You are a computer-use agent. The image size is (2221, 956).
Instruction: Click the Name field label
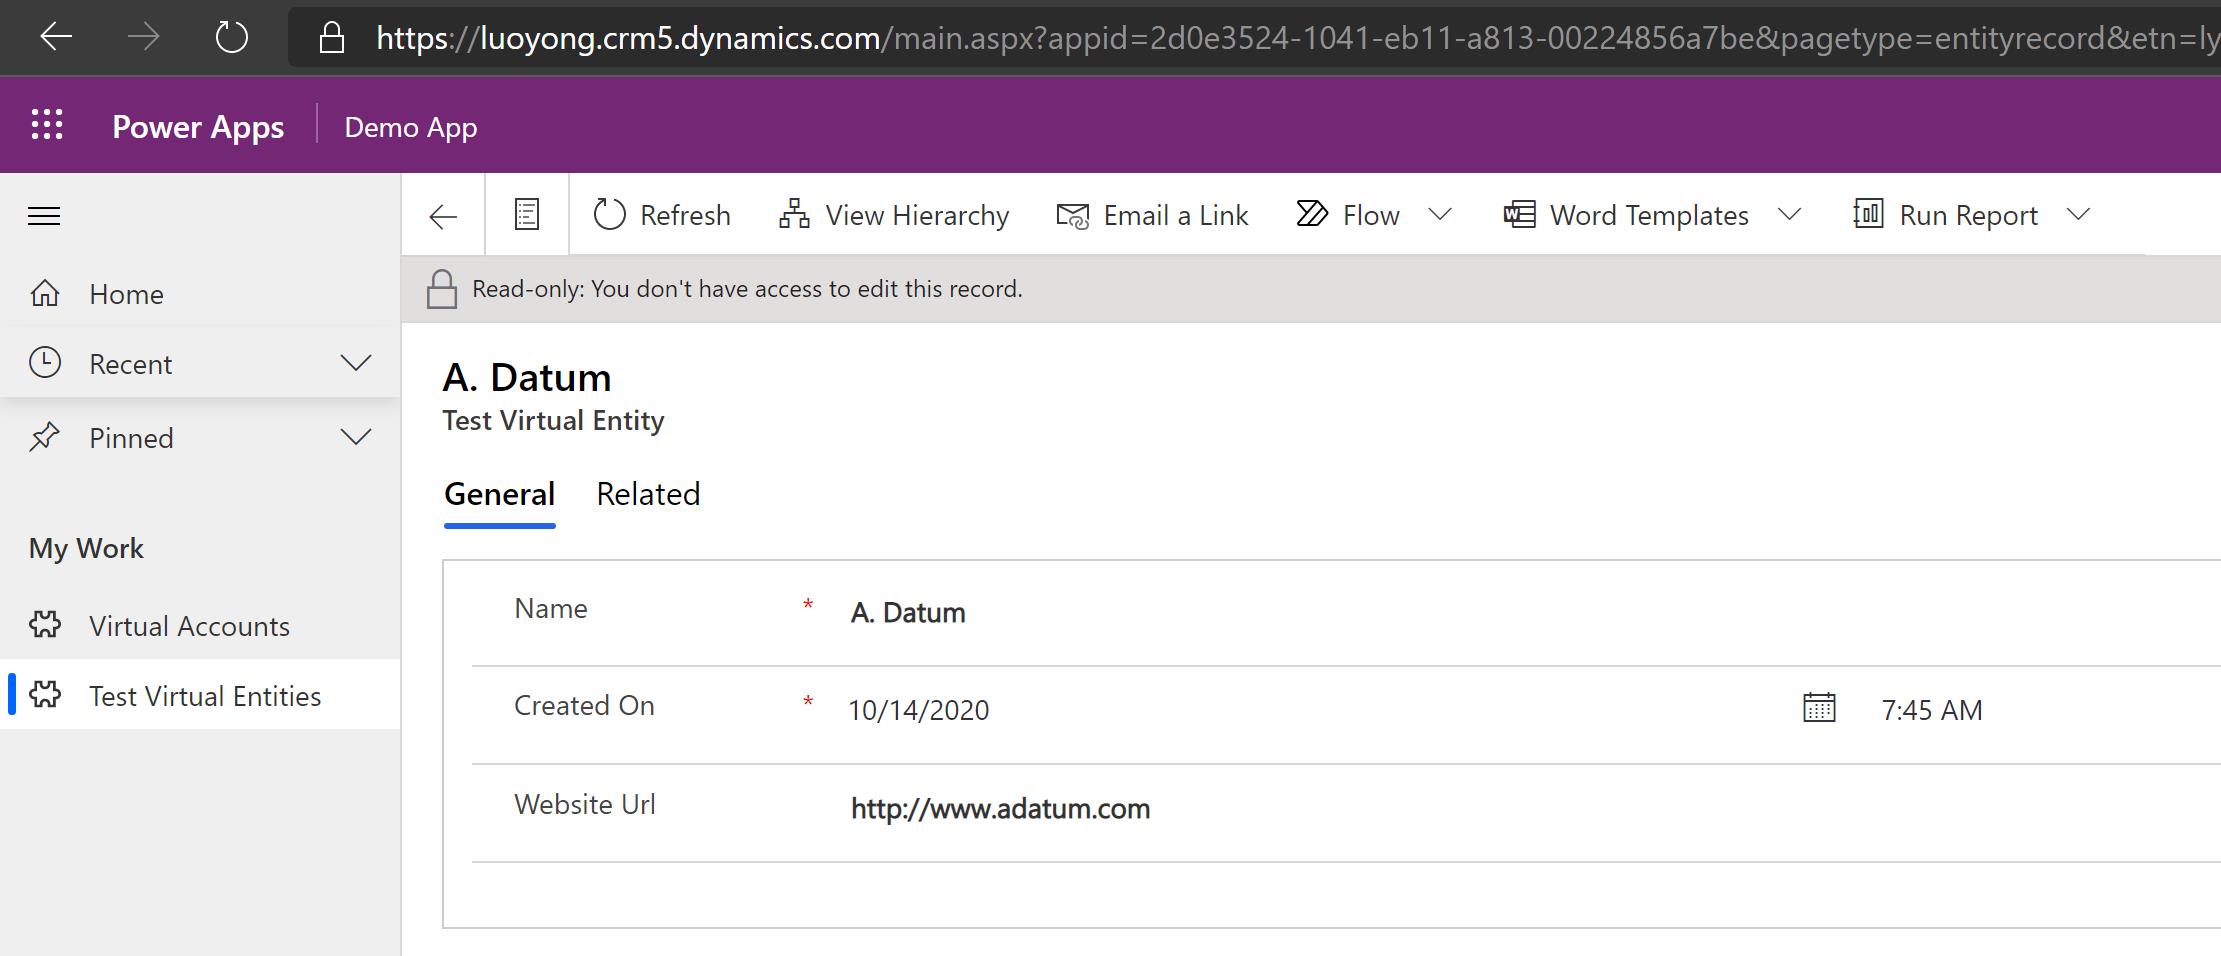(x=550, y=608)
